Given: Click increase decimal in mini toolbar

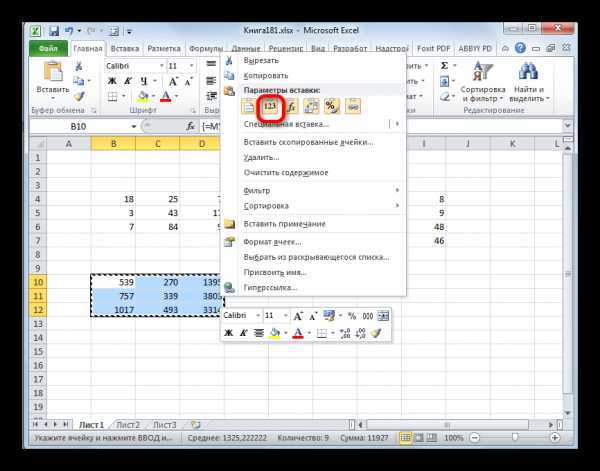Looking at the screenshot, I should [x=345, y=333].
